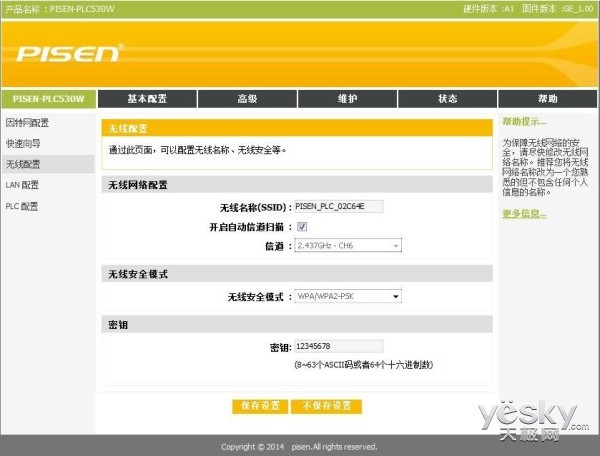Click the 密钥 input field with 12345678
This screenshot has width=600, height=456.
tap(339, 346)
